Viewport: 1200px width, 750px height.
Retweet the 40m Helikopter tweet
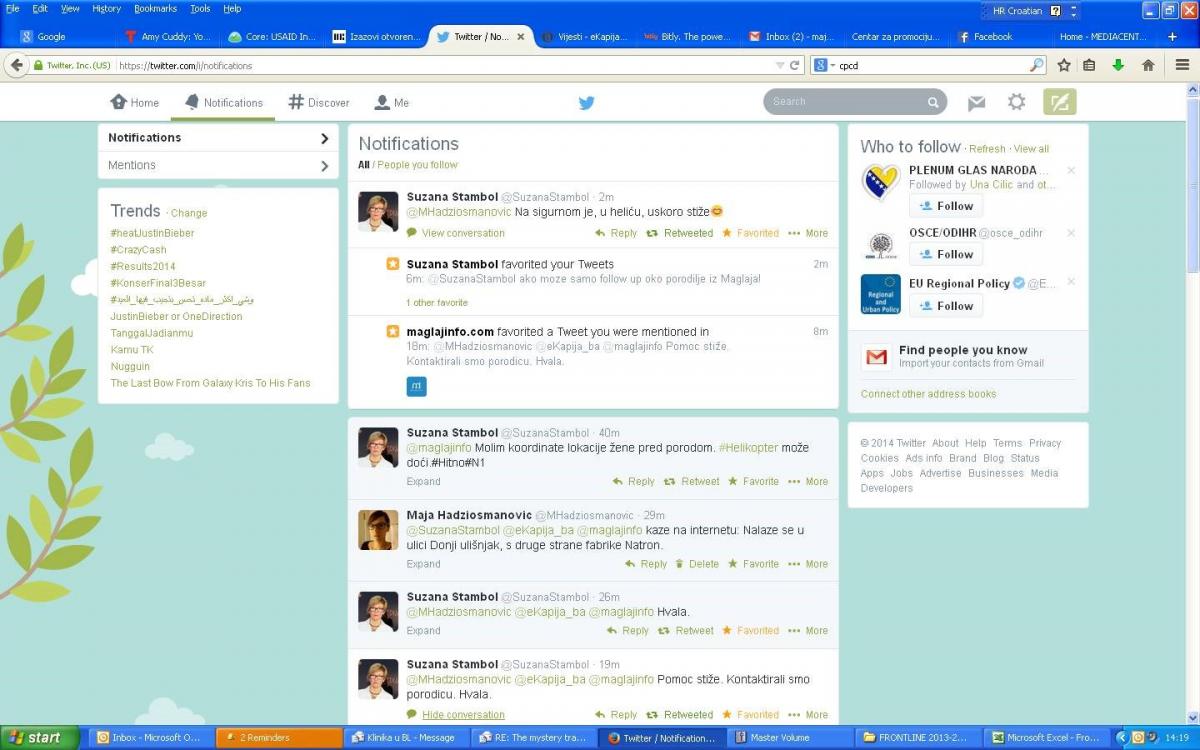691,481
